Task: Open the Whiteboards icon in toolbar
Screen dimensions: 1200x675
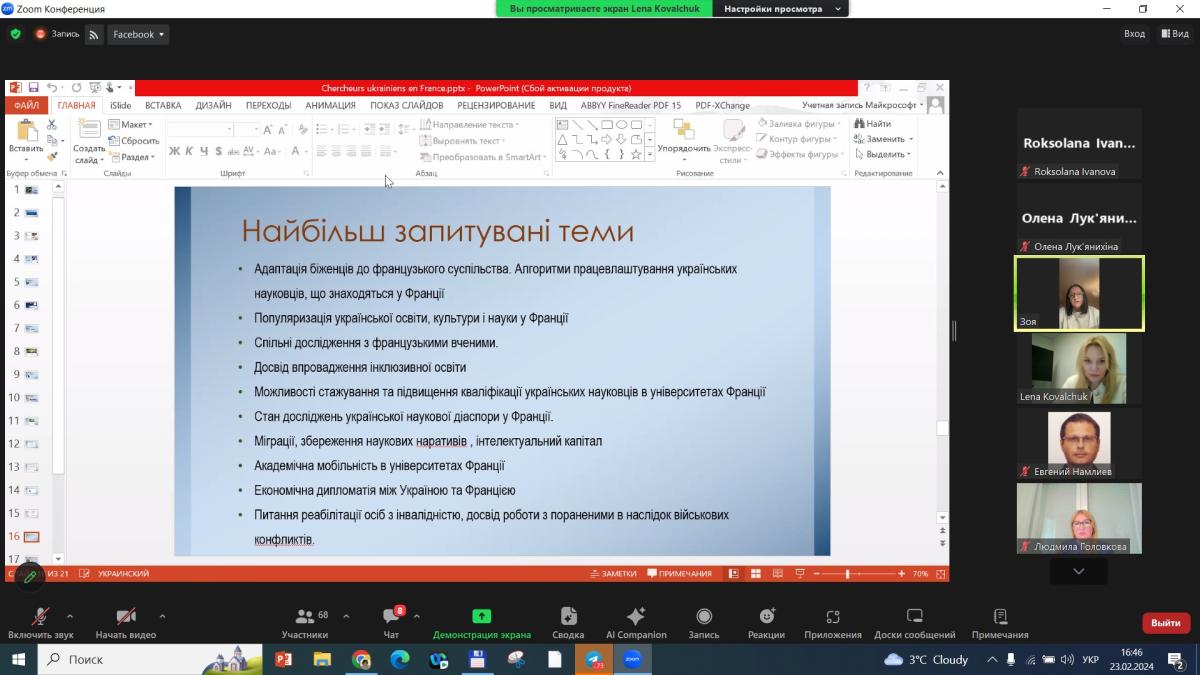Action: [x=914, y=618]
